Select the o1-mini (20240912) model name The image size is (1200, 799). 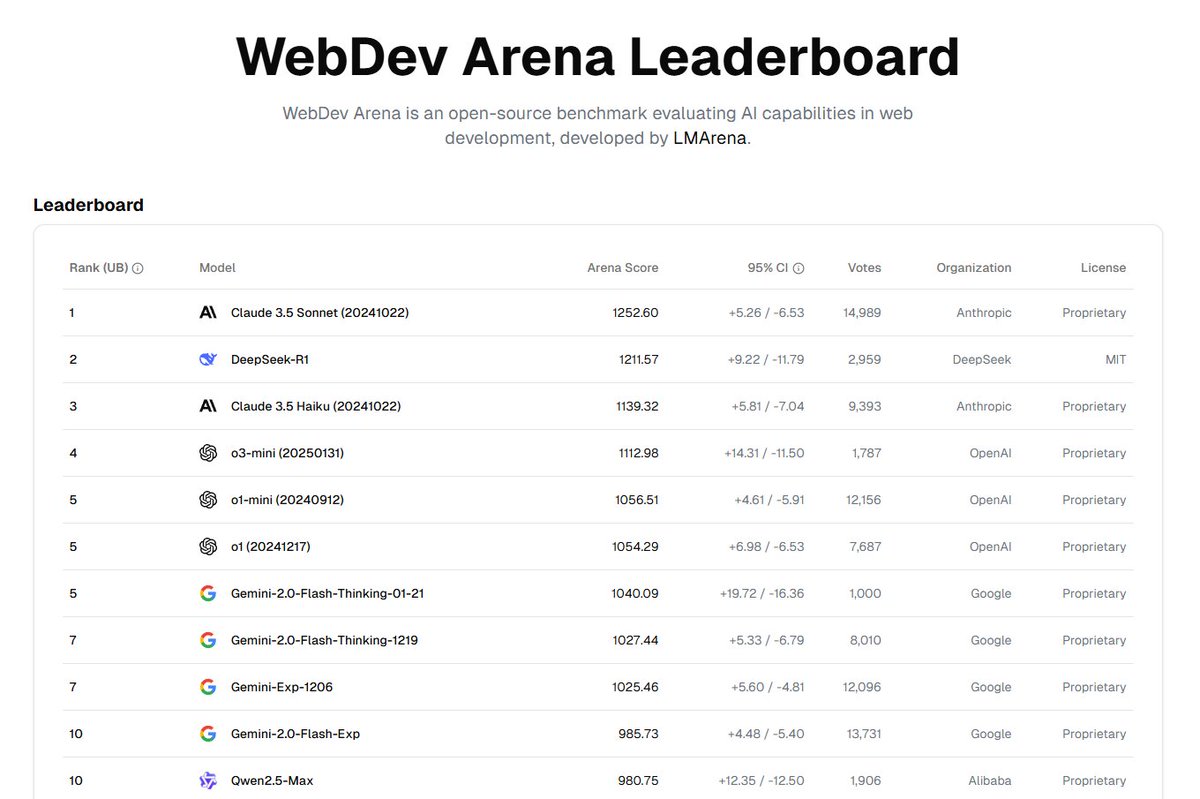(x=287, y=500)
